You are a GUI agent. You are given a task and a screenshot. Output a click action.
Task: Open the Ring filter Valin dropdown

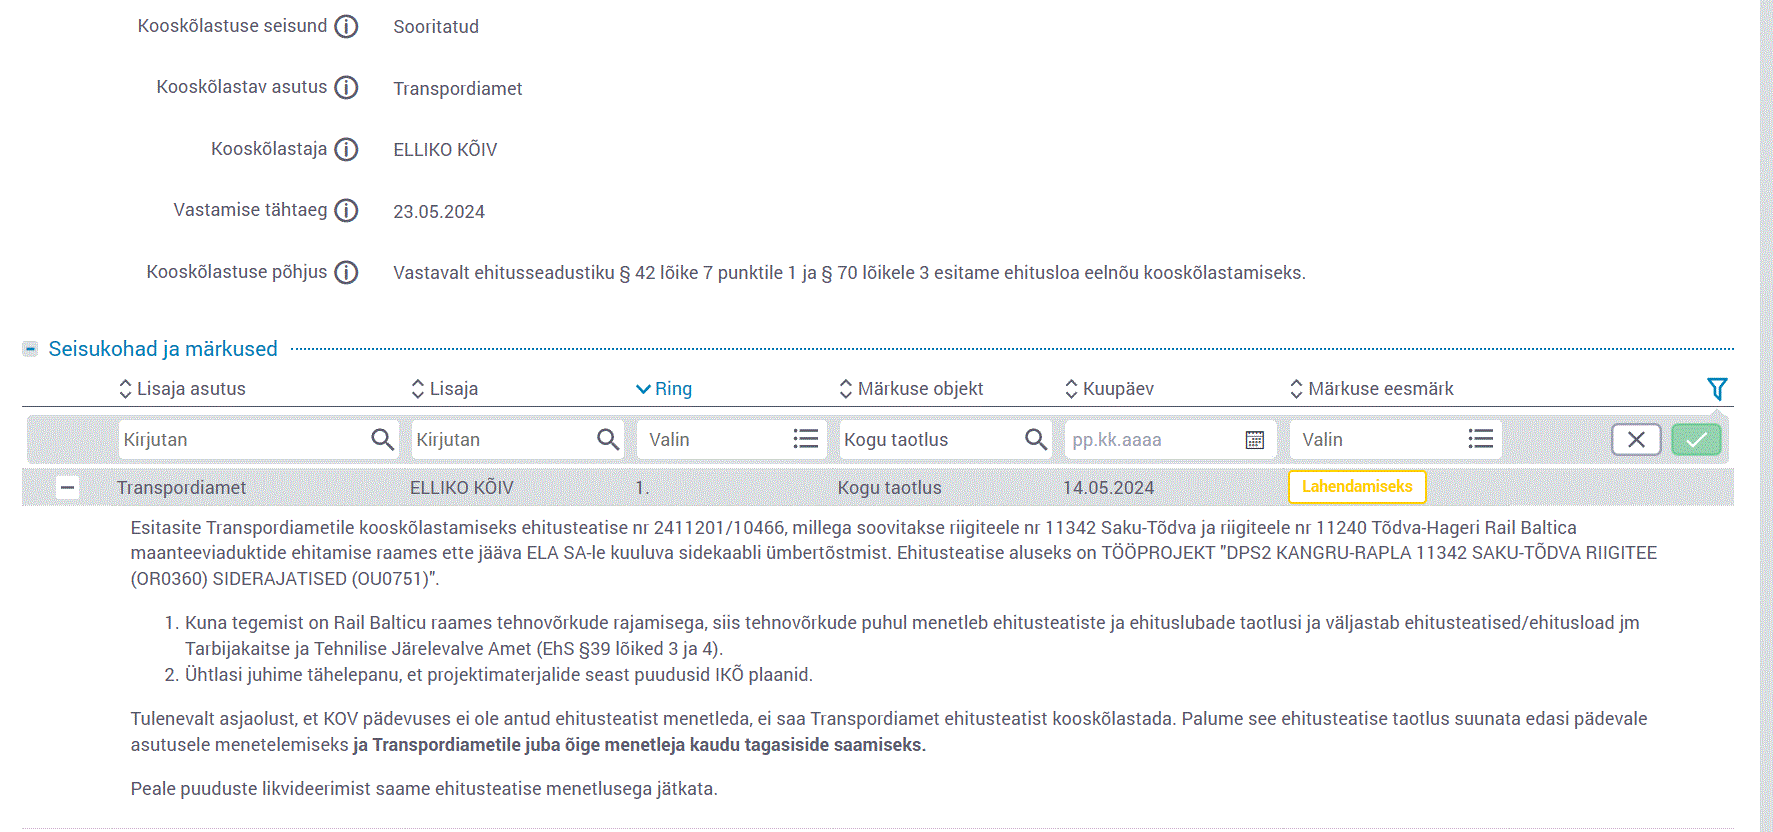pos(731,439)
